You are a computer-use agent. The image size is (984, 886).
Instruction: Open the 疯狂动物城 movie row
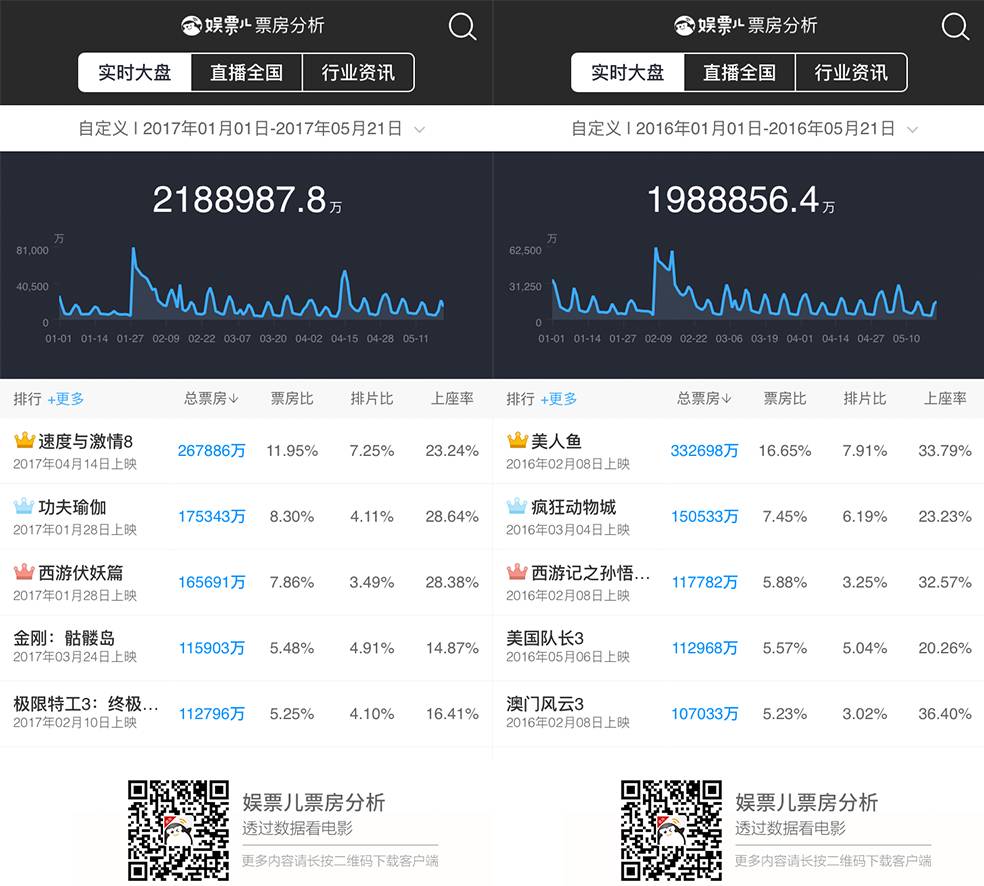739,516
